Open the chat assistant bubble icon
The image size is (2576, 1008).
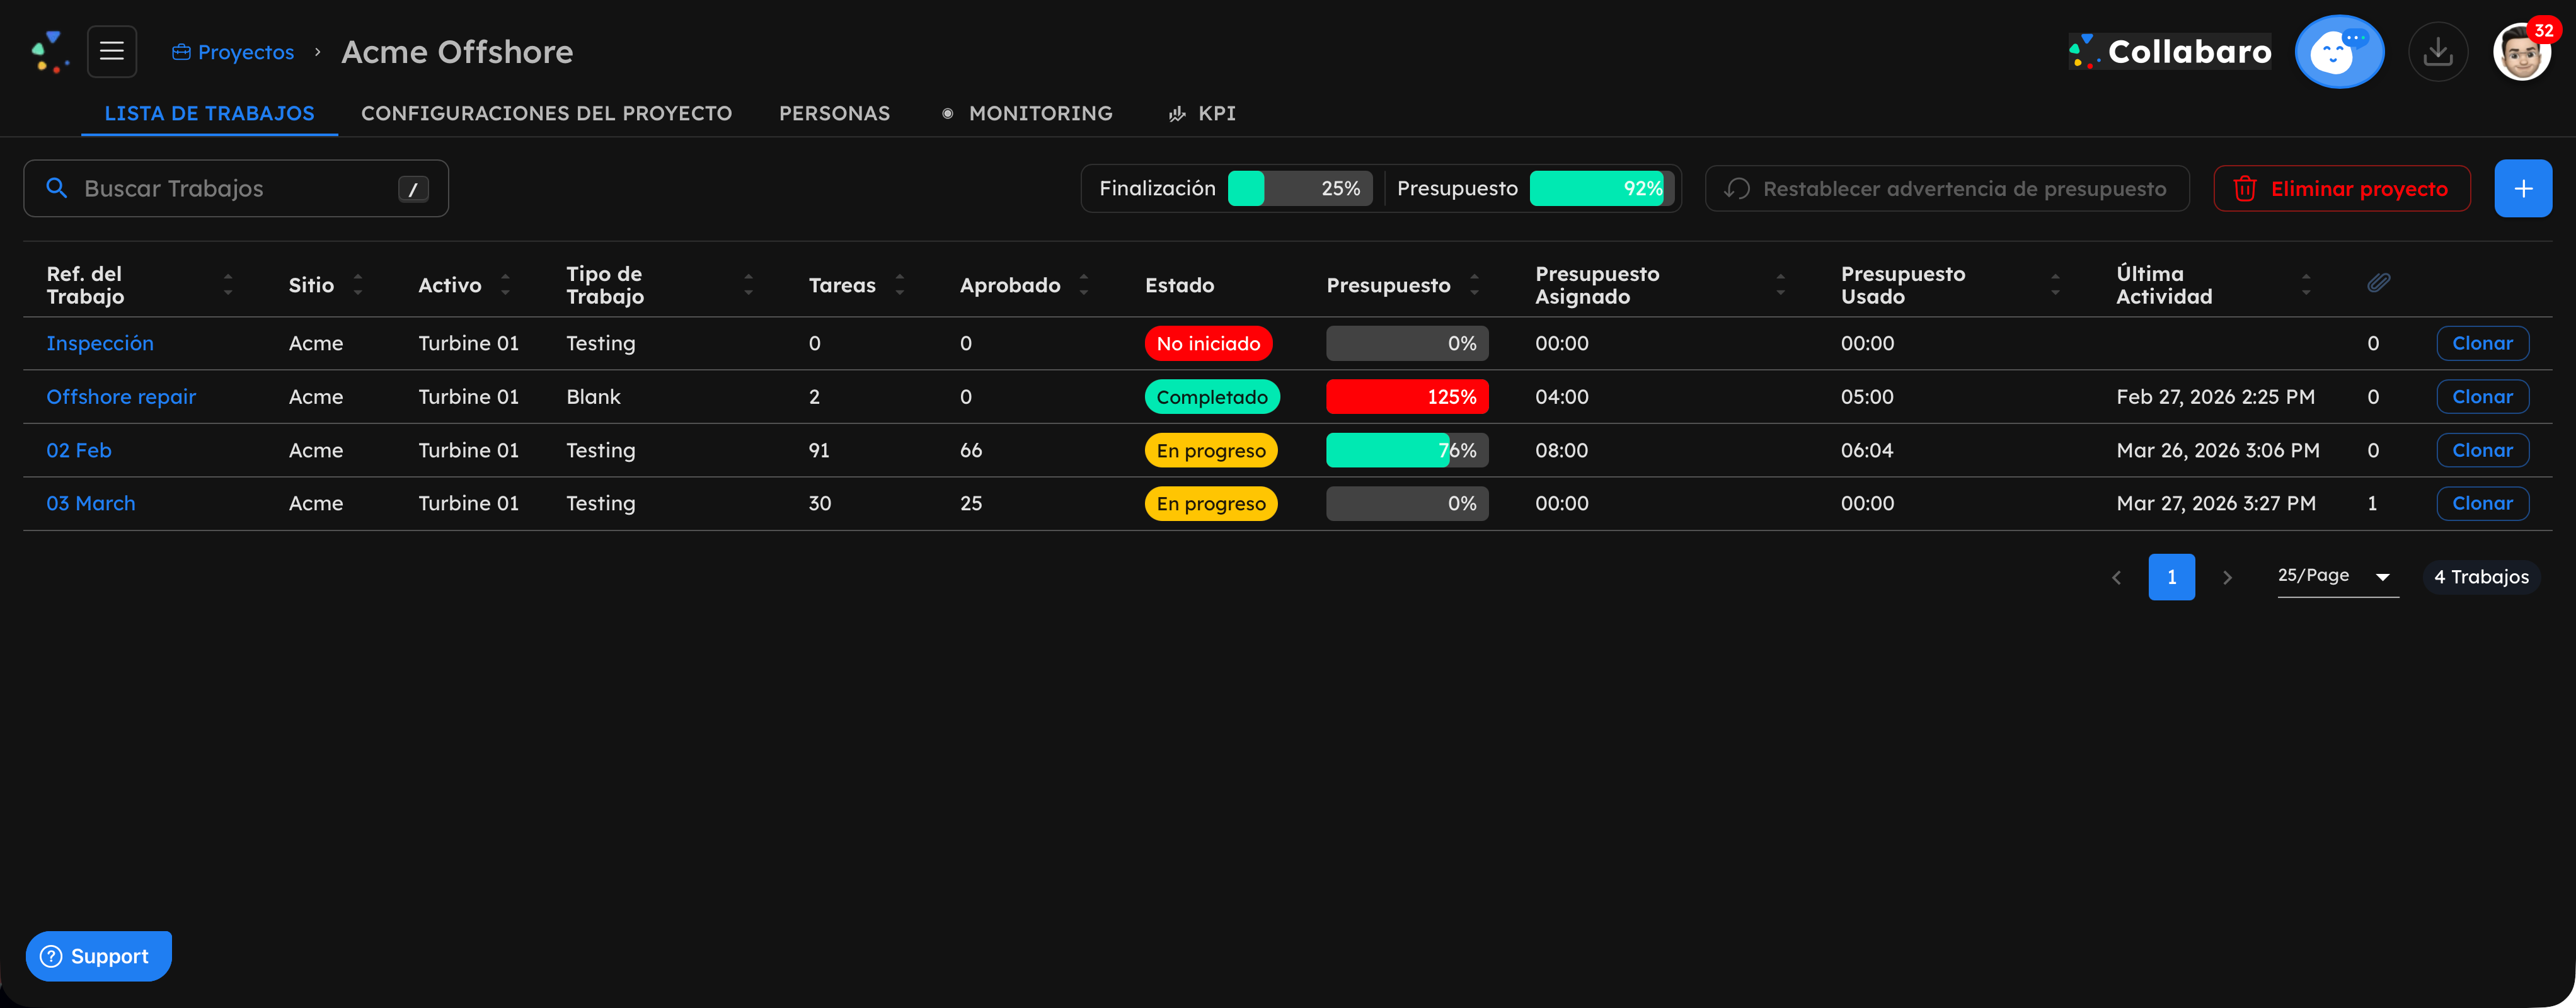(x=2339, y=51)
